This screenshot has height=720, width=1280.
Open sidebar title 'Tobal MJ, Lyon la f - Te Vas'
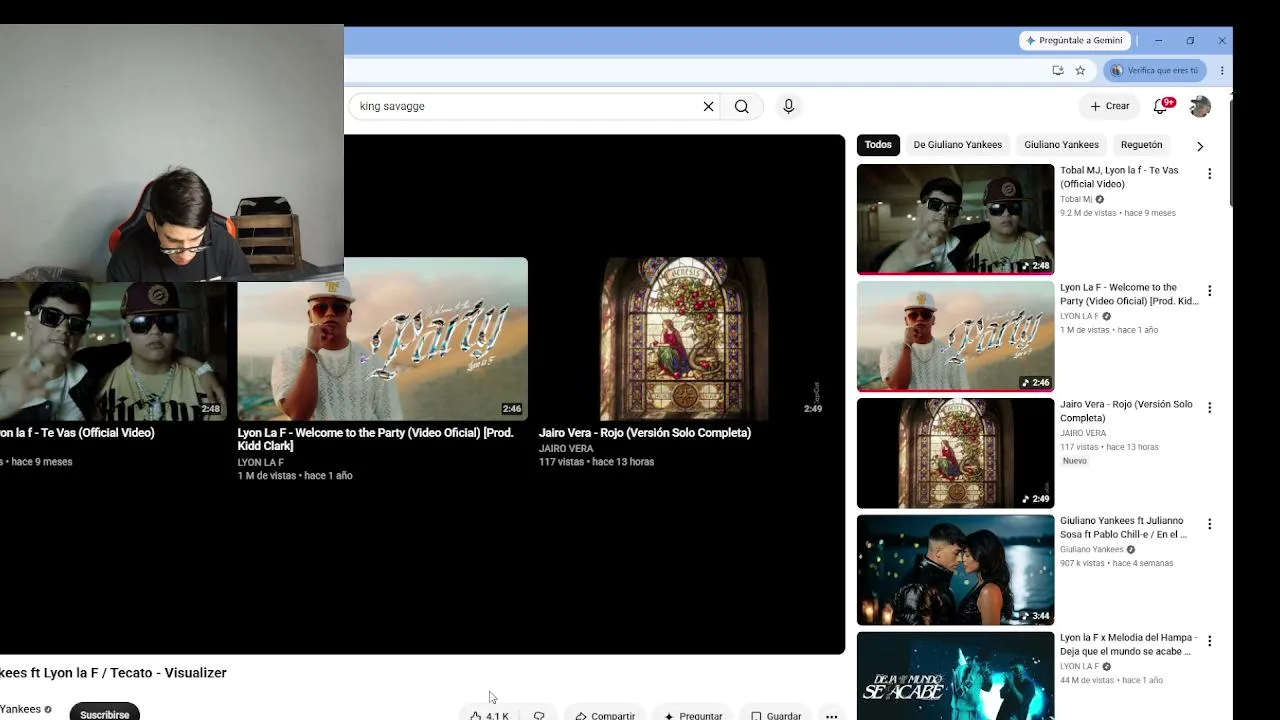[x=1119, y=177]
